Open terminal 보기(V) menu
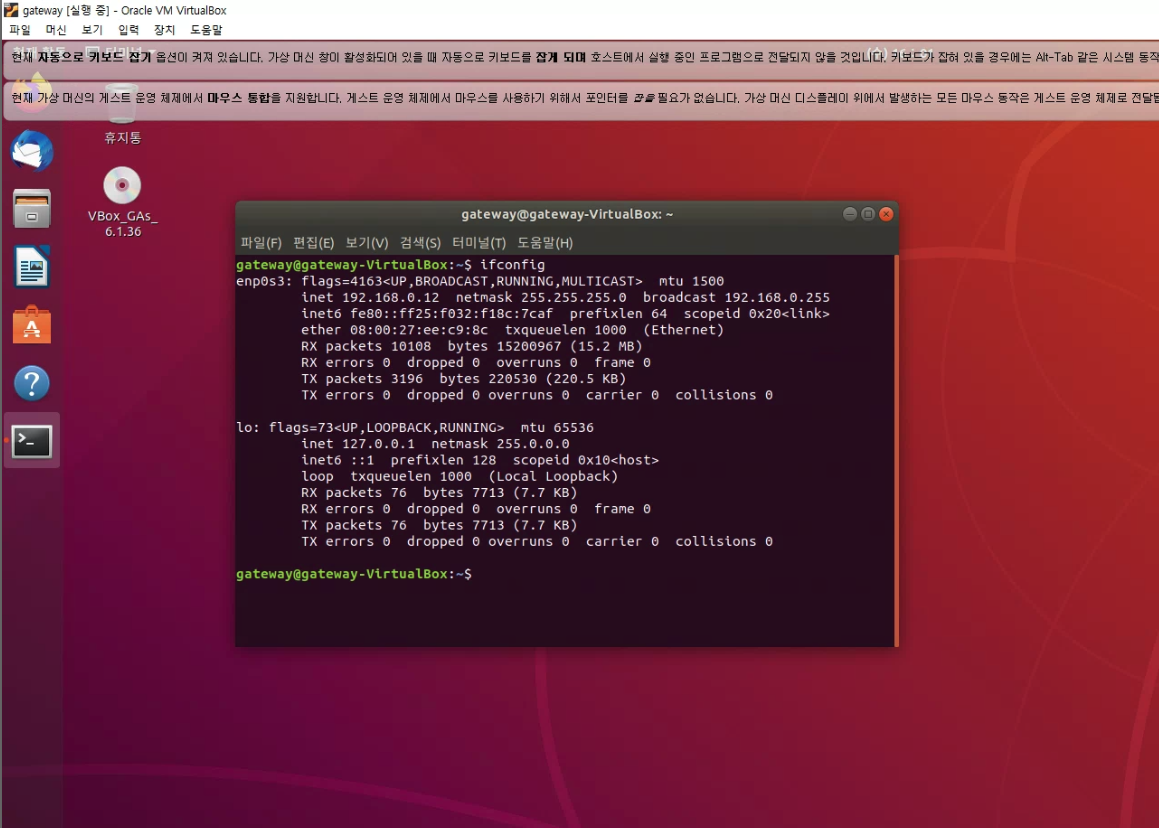This screenshot has width=1159, height=828. [367, 242]
